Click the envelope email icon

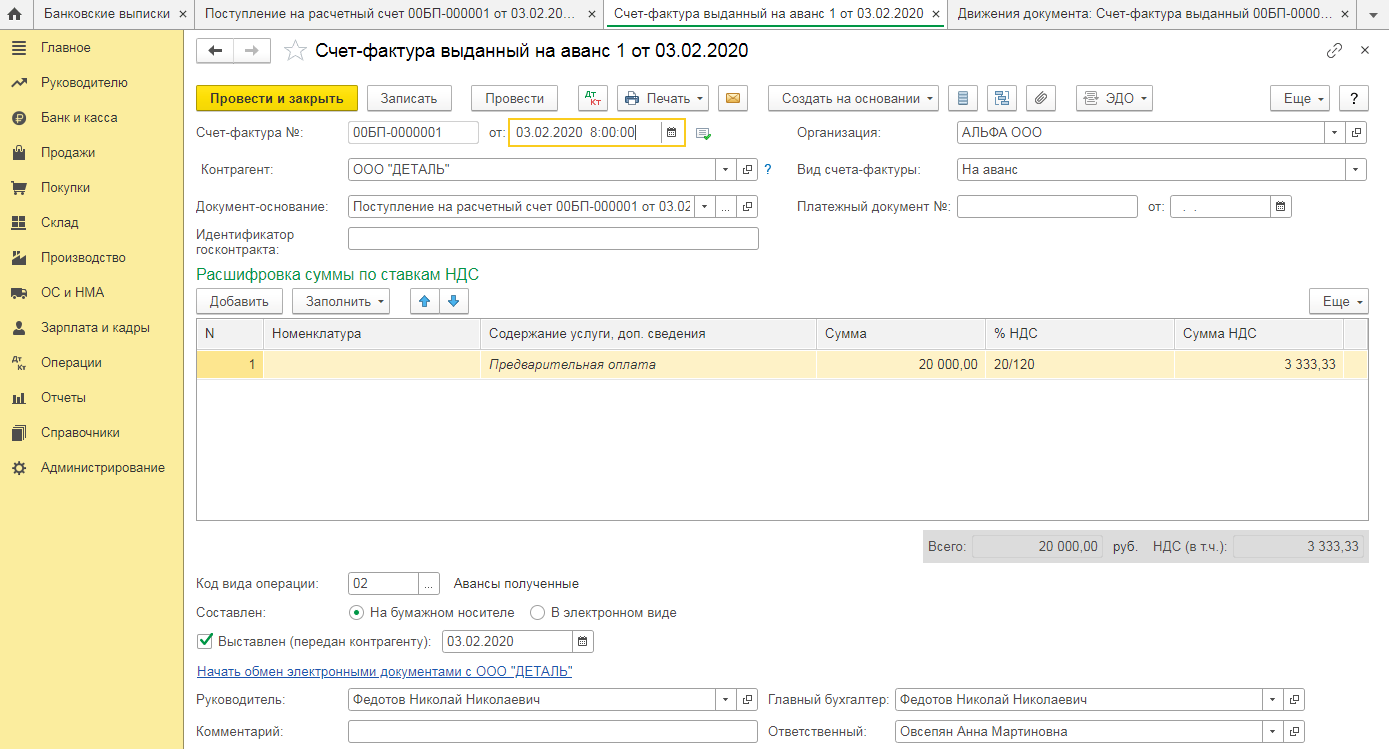(733, 98)
